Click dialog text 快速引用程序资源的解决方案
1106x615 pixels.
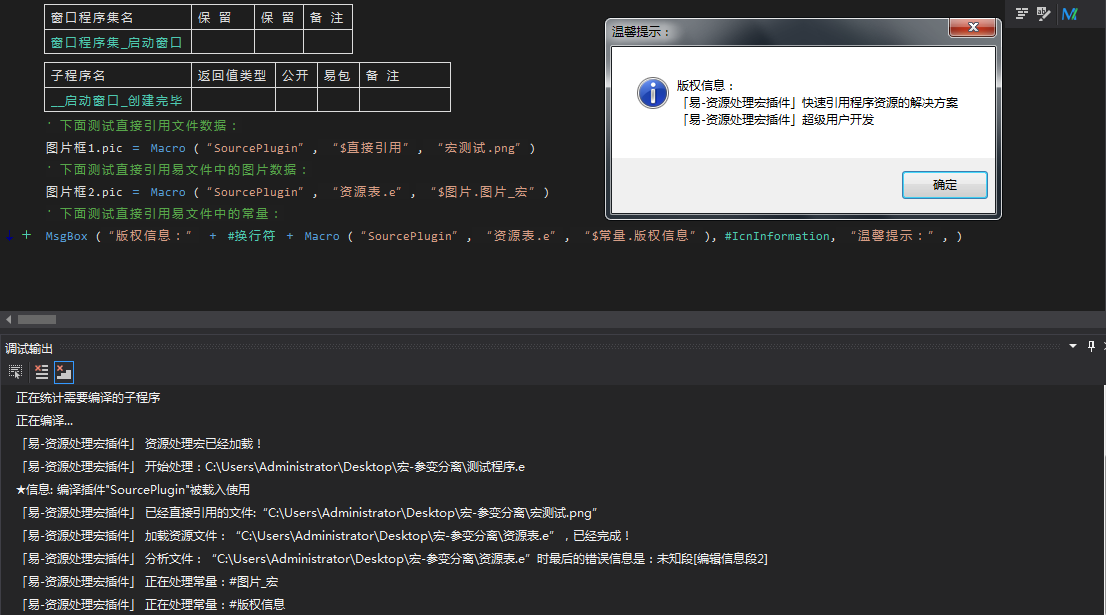[x=880, y=103]
